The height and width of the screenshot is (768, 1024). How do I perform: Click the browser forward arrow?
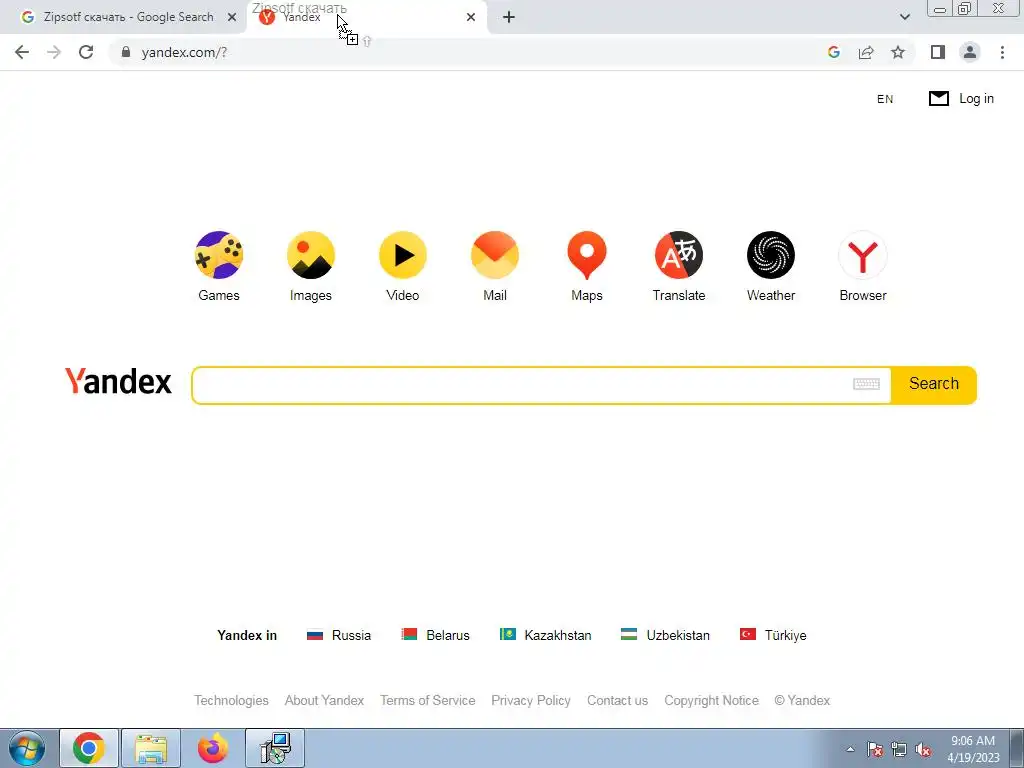tap(54, 52)
